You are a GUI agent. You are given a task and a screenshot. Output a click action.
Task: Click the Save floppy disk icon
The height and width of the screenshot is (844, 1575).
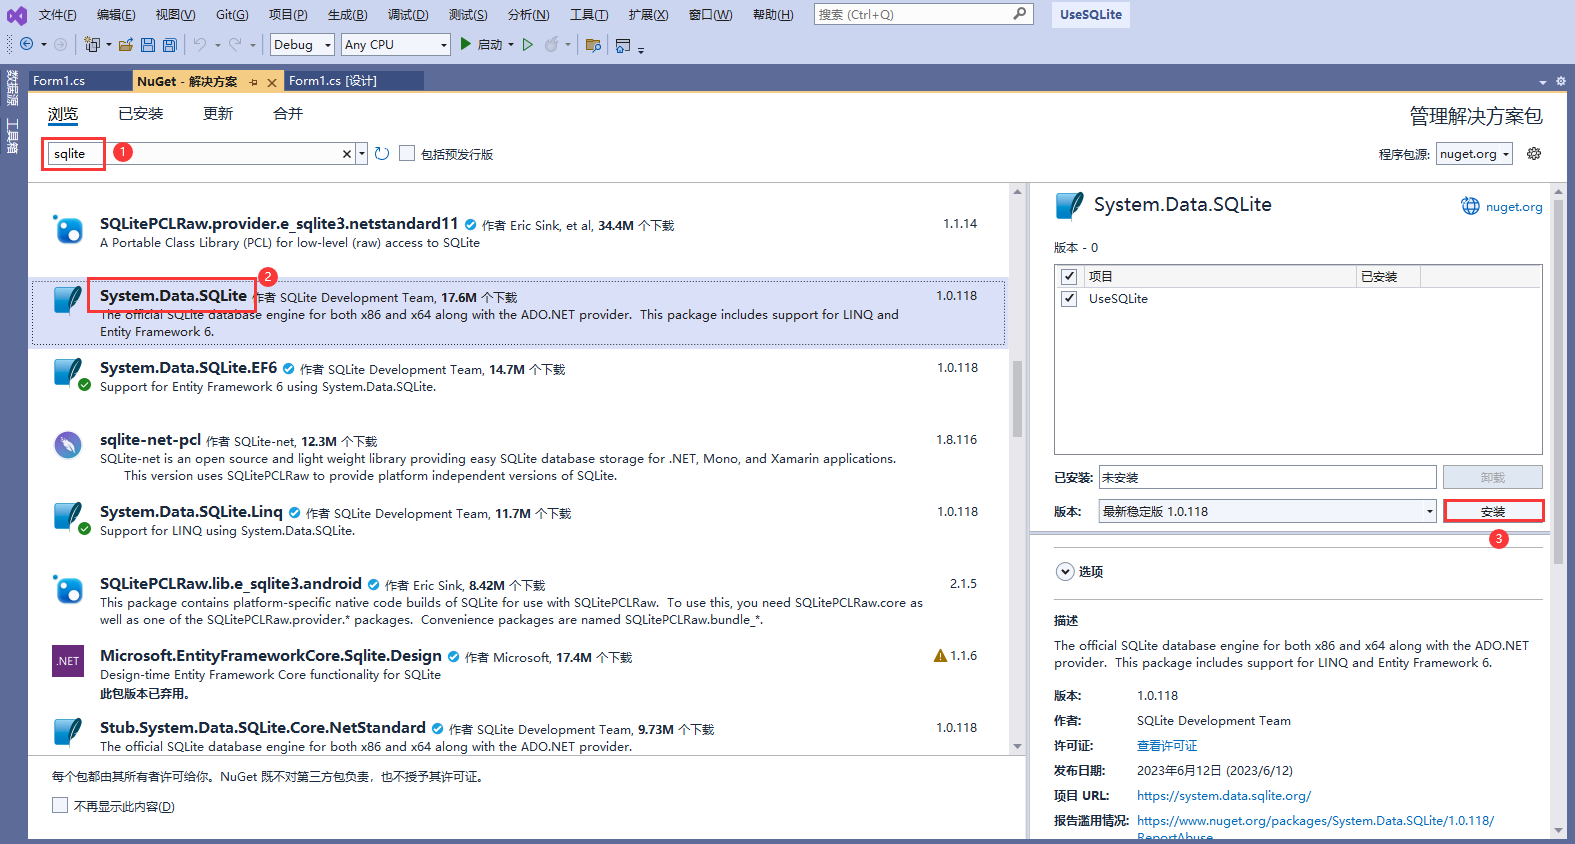tap(148, 44)
